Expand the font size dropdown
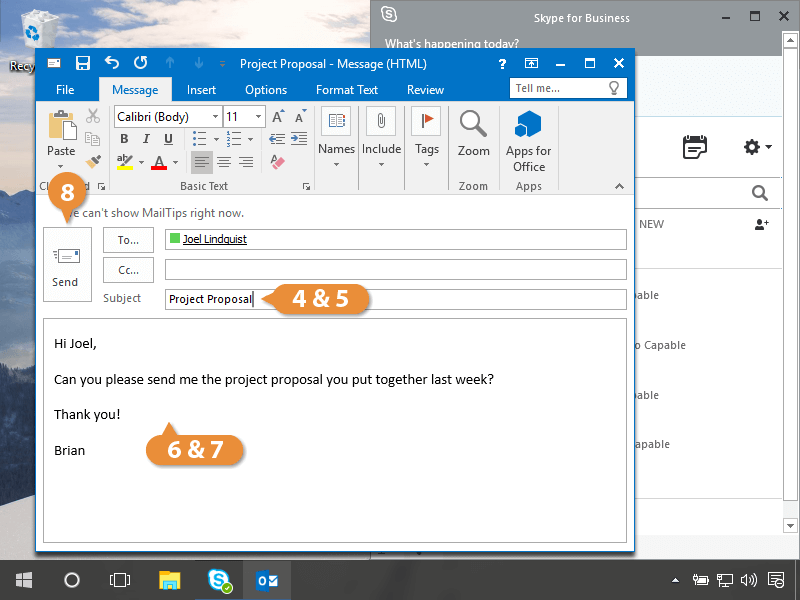Viewport: 800px width, 600px height. [x=259, y=117]
